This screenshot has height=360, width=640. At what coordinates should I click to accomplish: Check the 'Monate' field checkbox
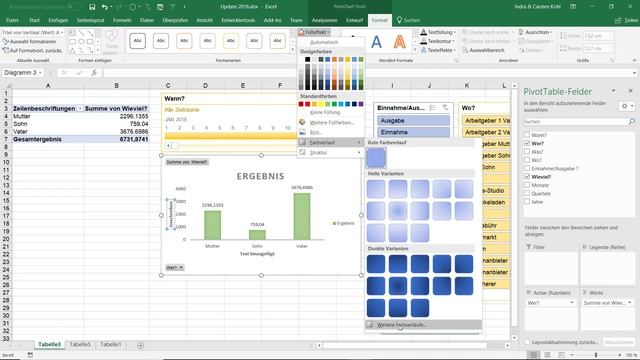pyautogui.click(x=527, y=185)
